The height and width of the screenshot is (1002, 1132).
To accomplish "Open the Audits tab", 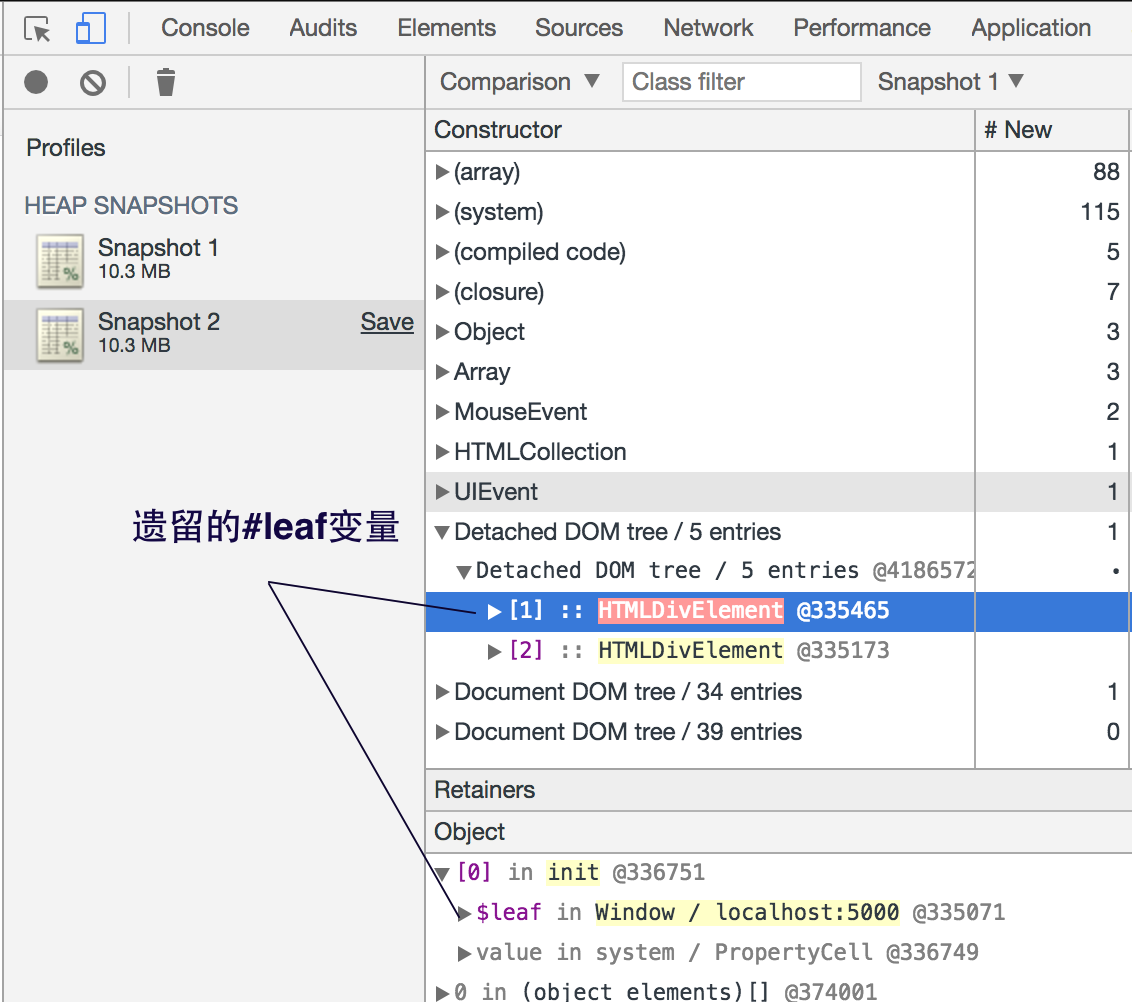I will [x=323, y=28].
